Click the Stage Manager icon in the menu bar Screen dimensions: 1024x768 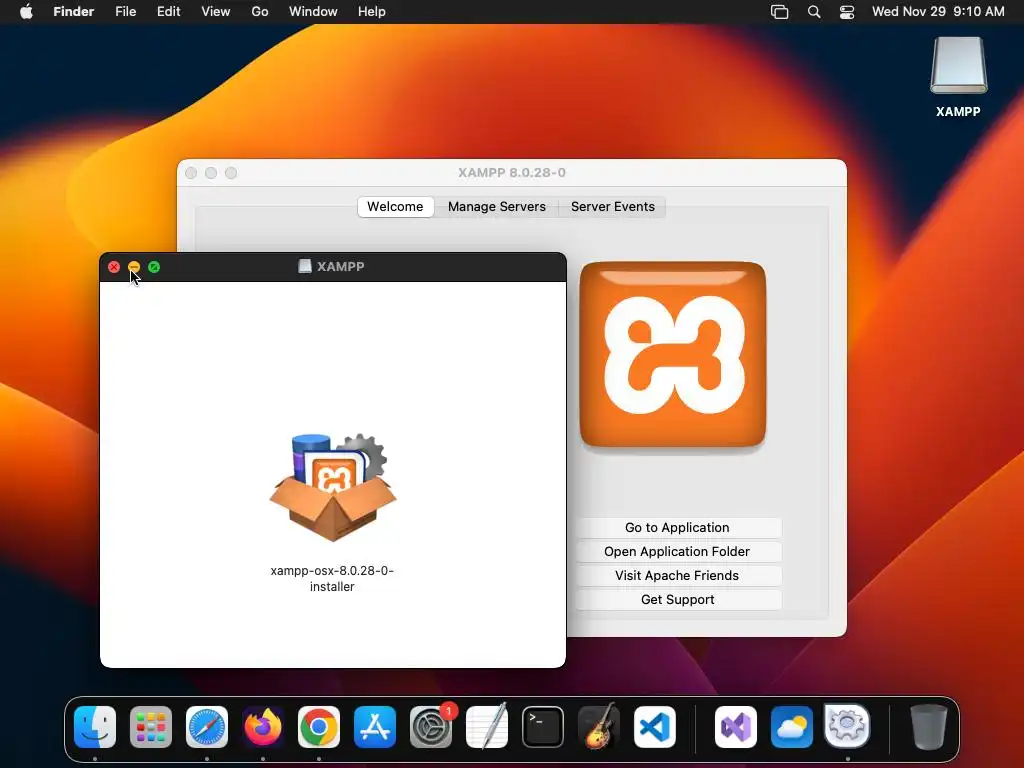(780, 12)
